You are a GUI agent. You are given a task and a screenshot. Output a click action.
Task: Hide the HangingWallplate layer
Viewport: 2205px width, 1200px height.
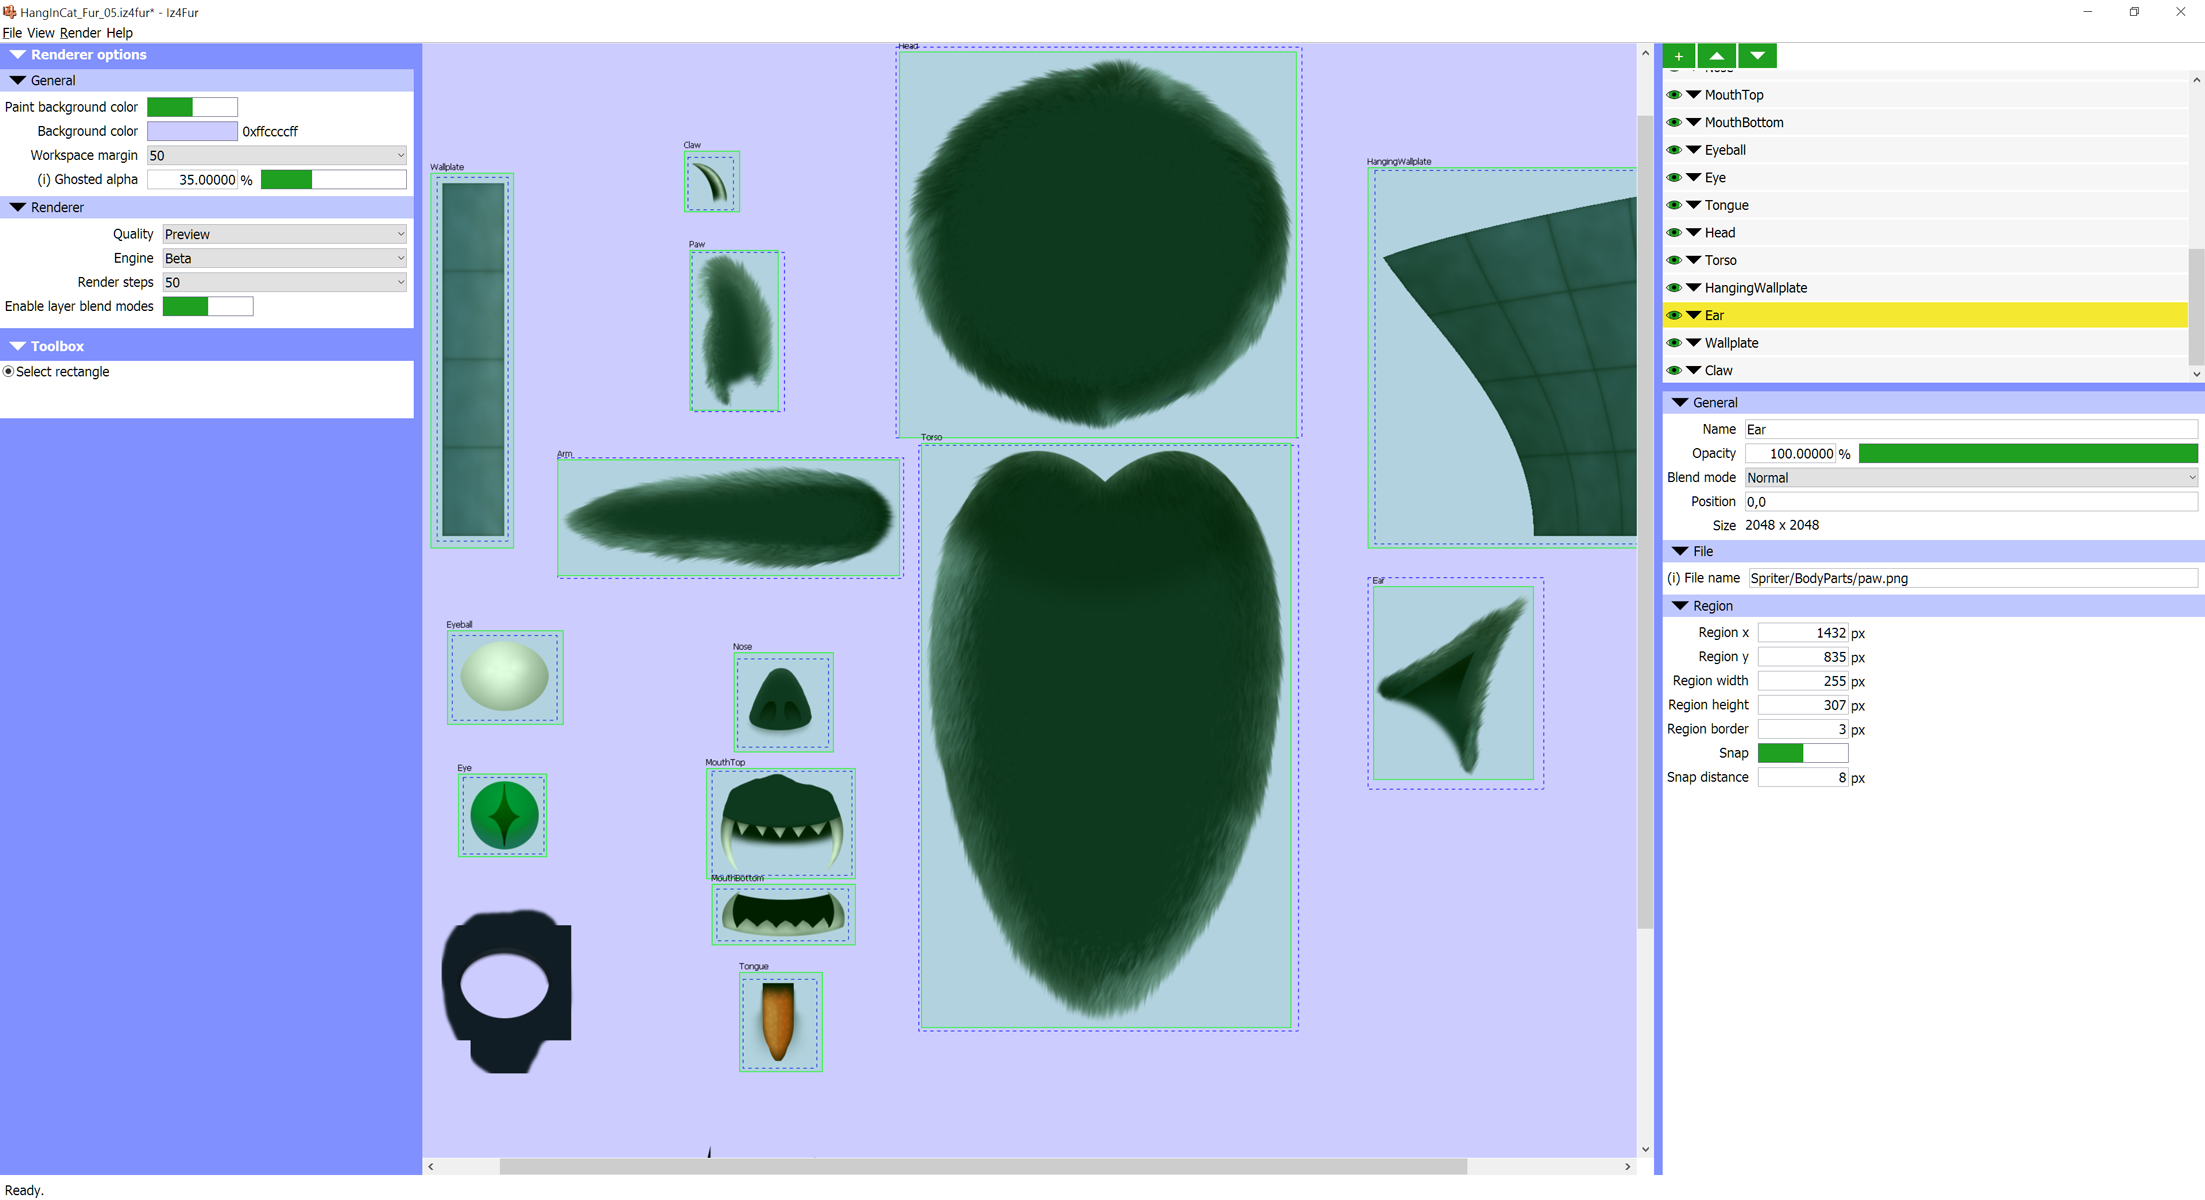pos(1674,287)
